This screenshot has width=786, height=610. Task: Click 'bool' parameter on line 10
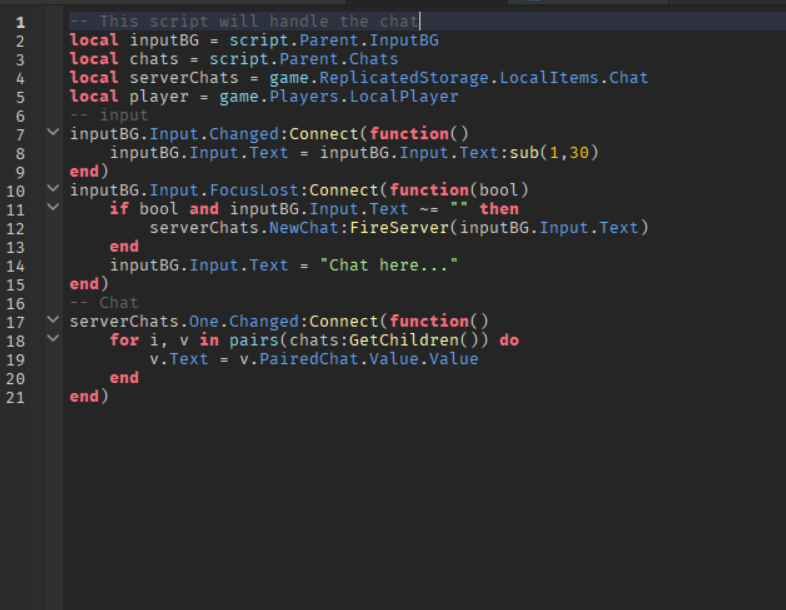tap(499, 190)
